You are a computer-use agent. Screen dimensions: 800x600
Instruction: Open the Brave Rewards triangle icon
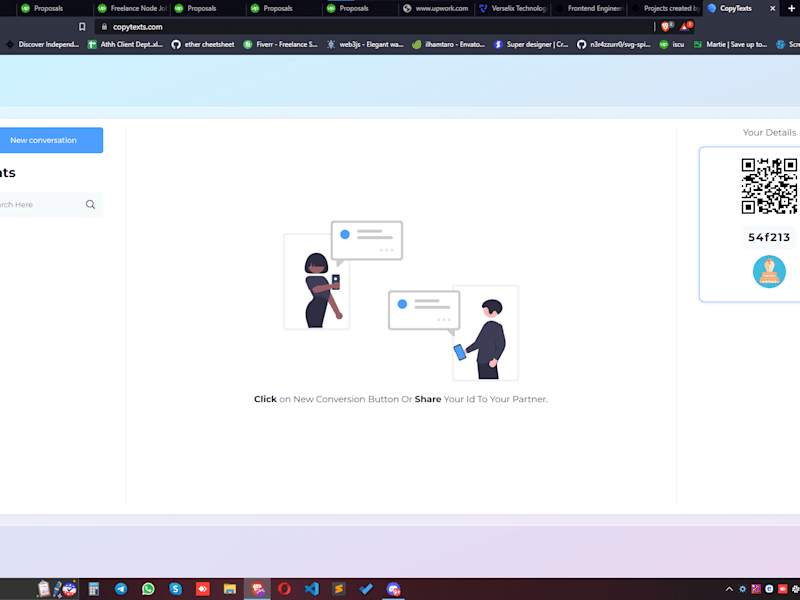click(x=686, y=26)
